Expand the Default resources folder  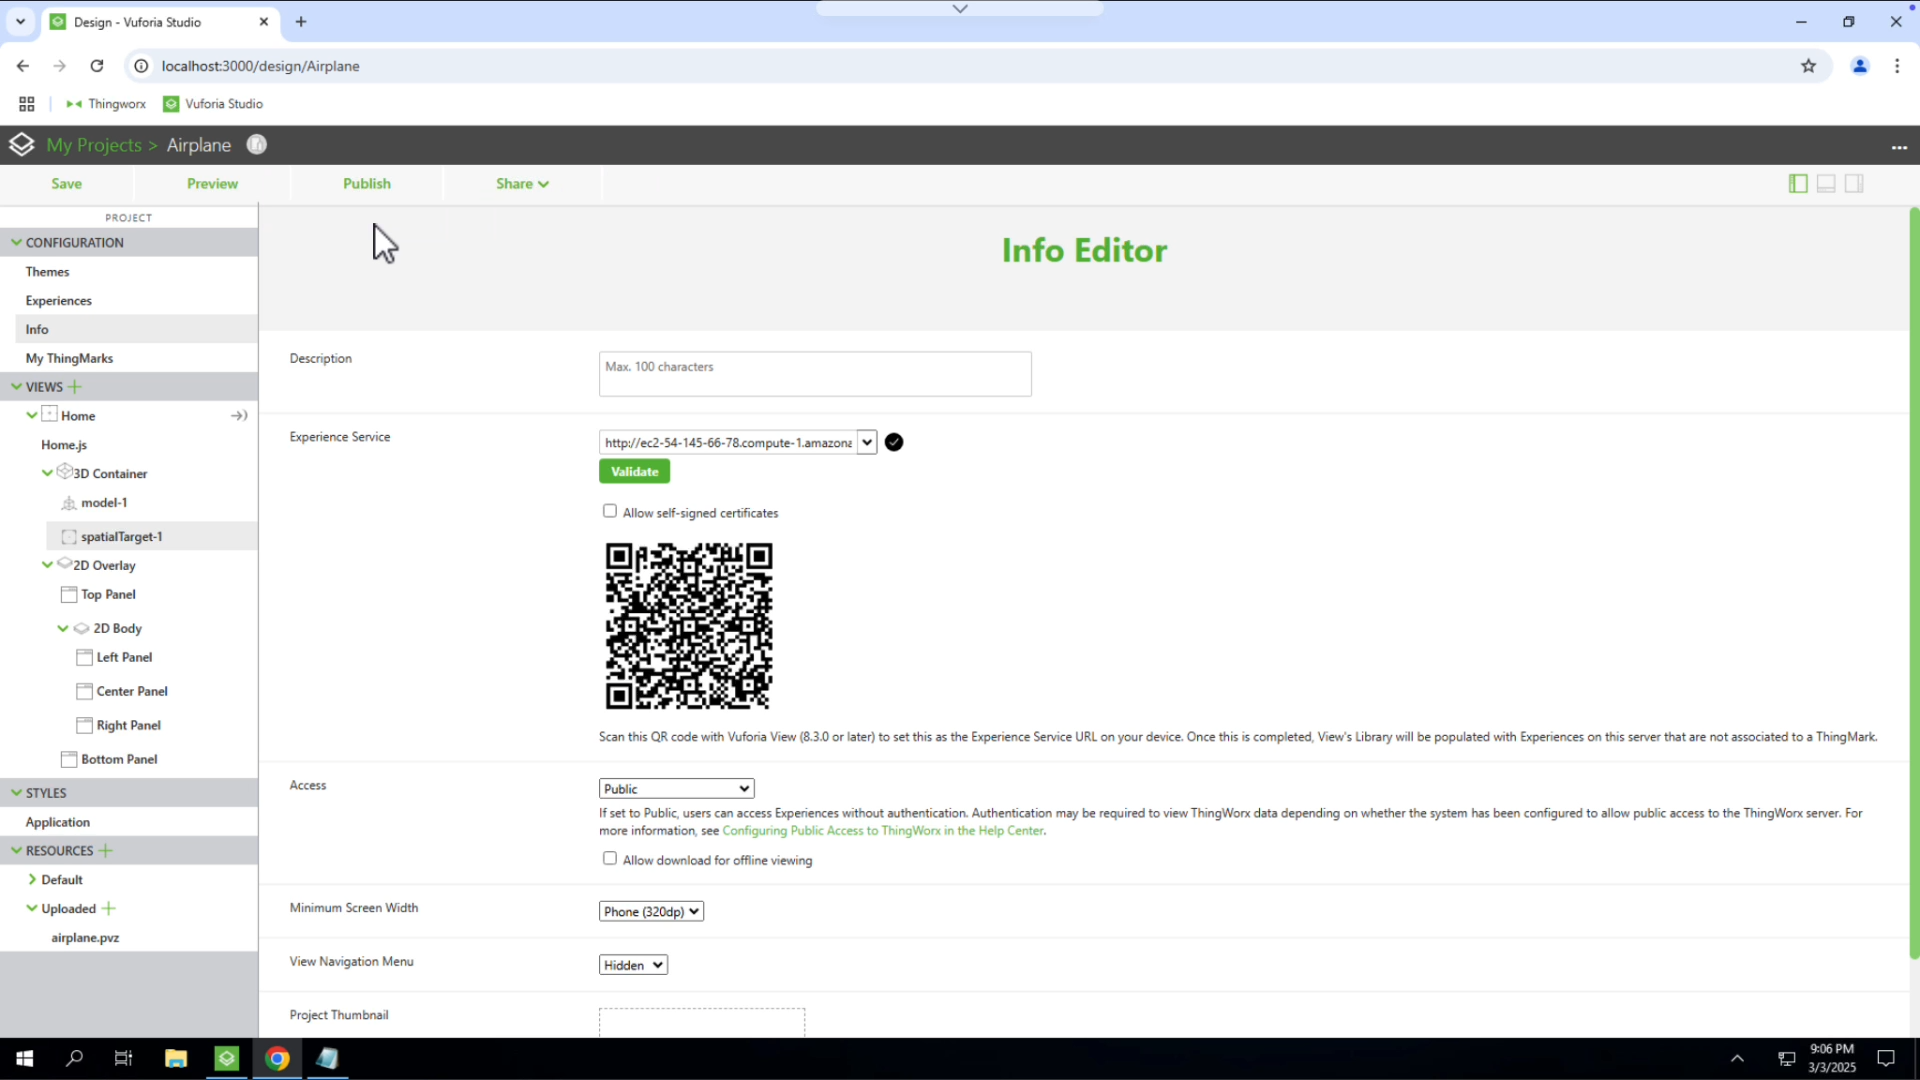(32, 880)
